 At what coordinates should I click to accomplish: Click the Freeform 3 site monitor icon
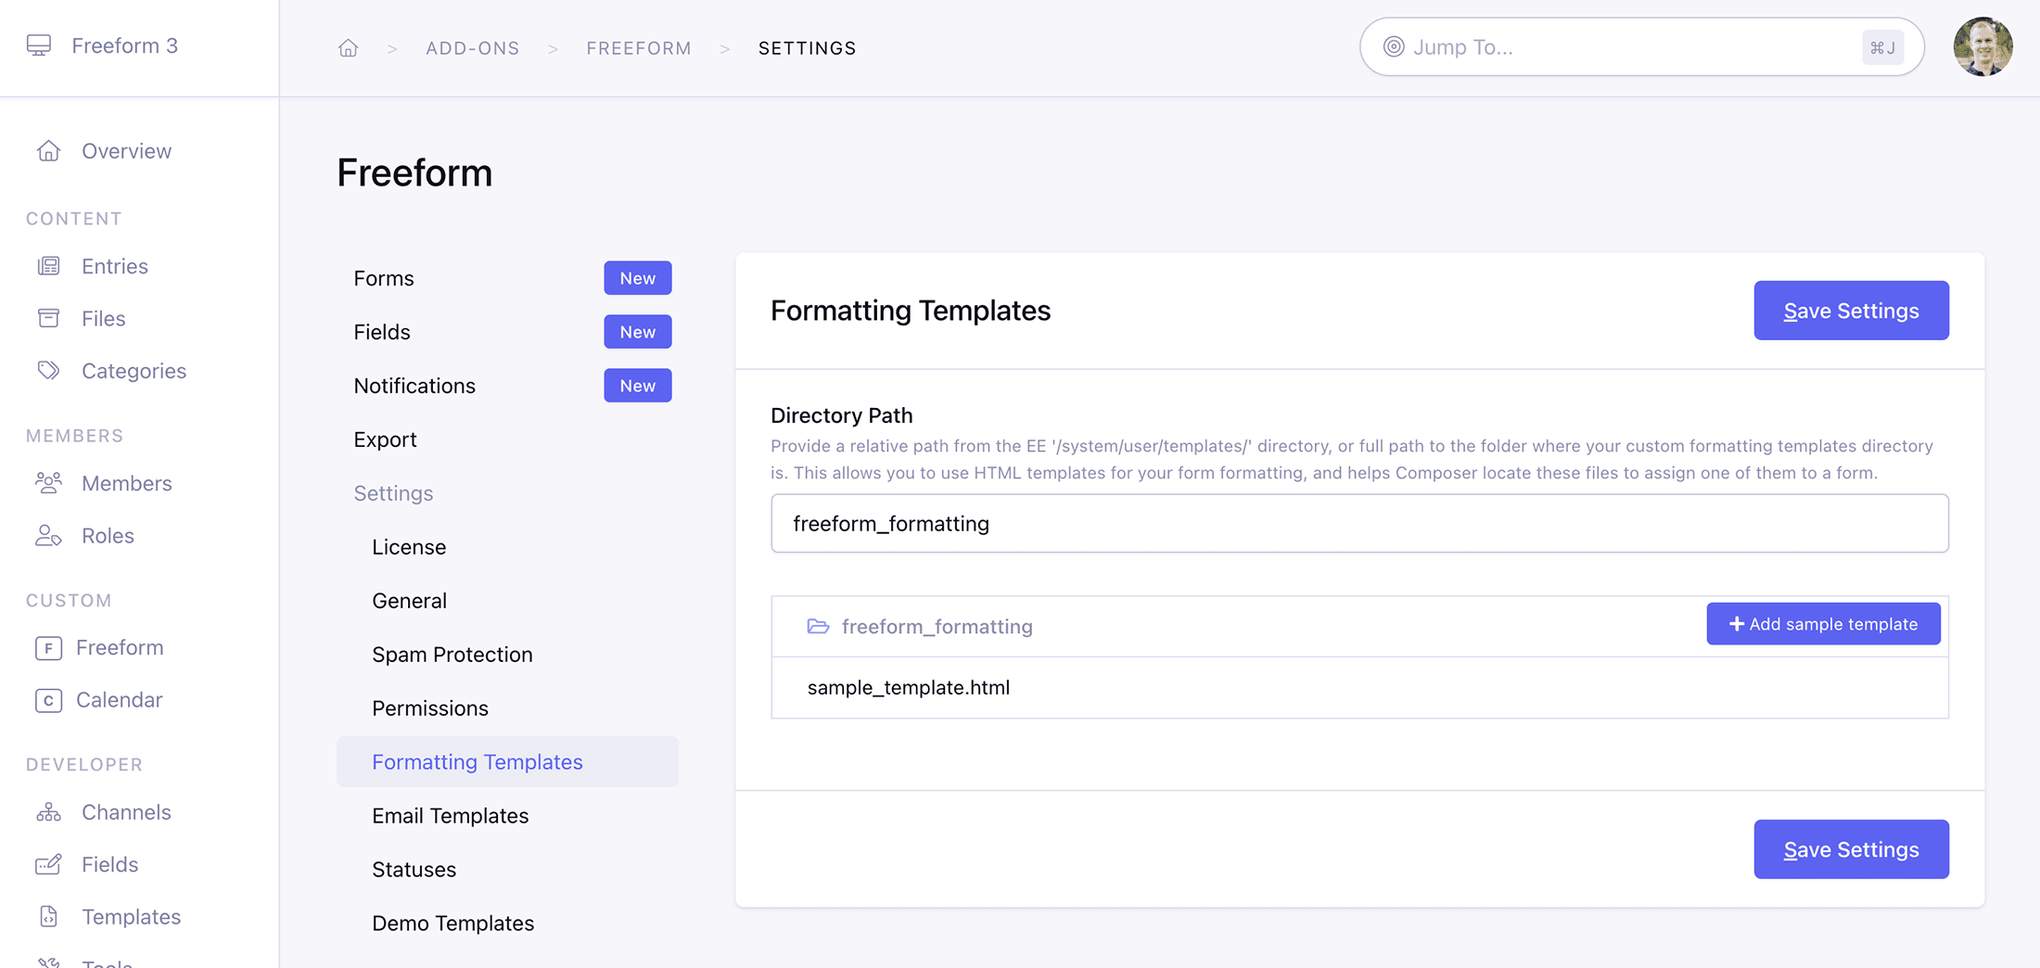(39, 45)
